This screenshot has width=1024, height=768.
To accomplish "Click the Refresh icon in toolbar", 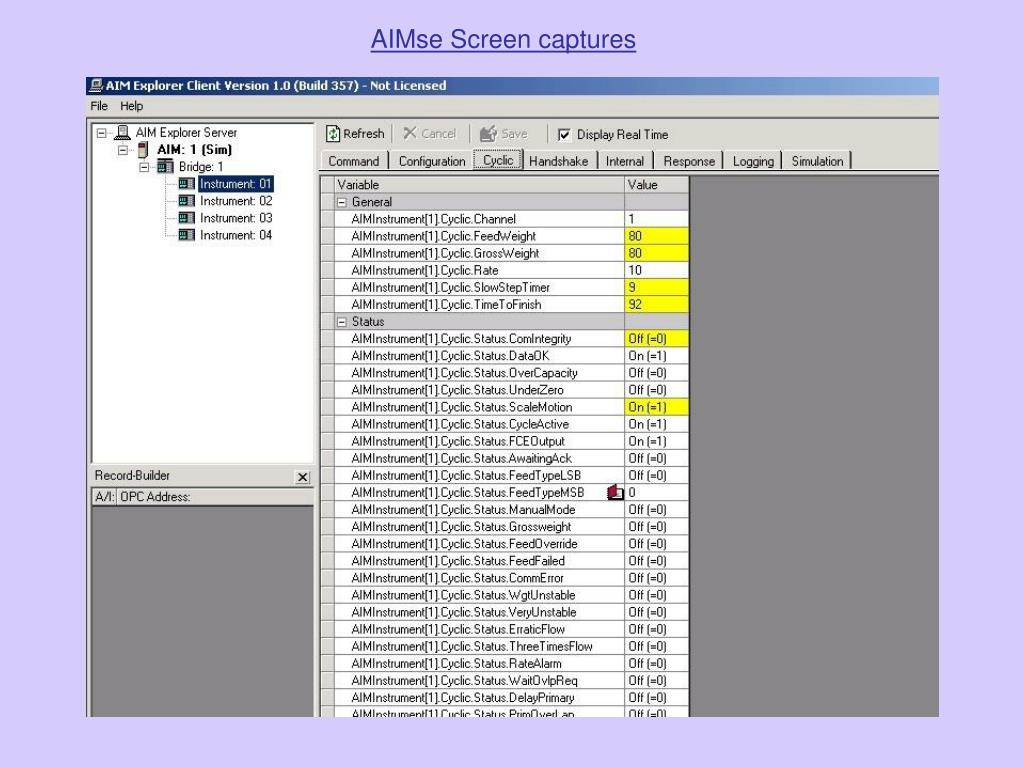I will click(x=333, y=134).
